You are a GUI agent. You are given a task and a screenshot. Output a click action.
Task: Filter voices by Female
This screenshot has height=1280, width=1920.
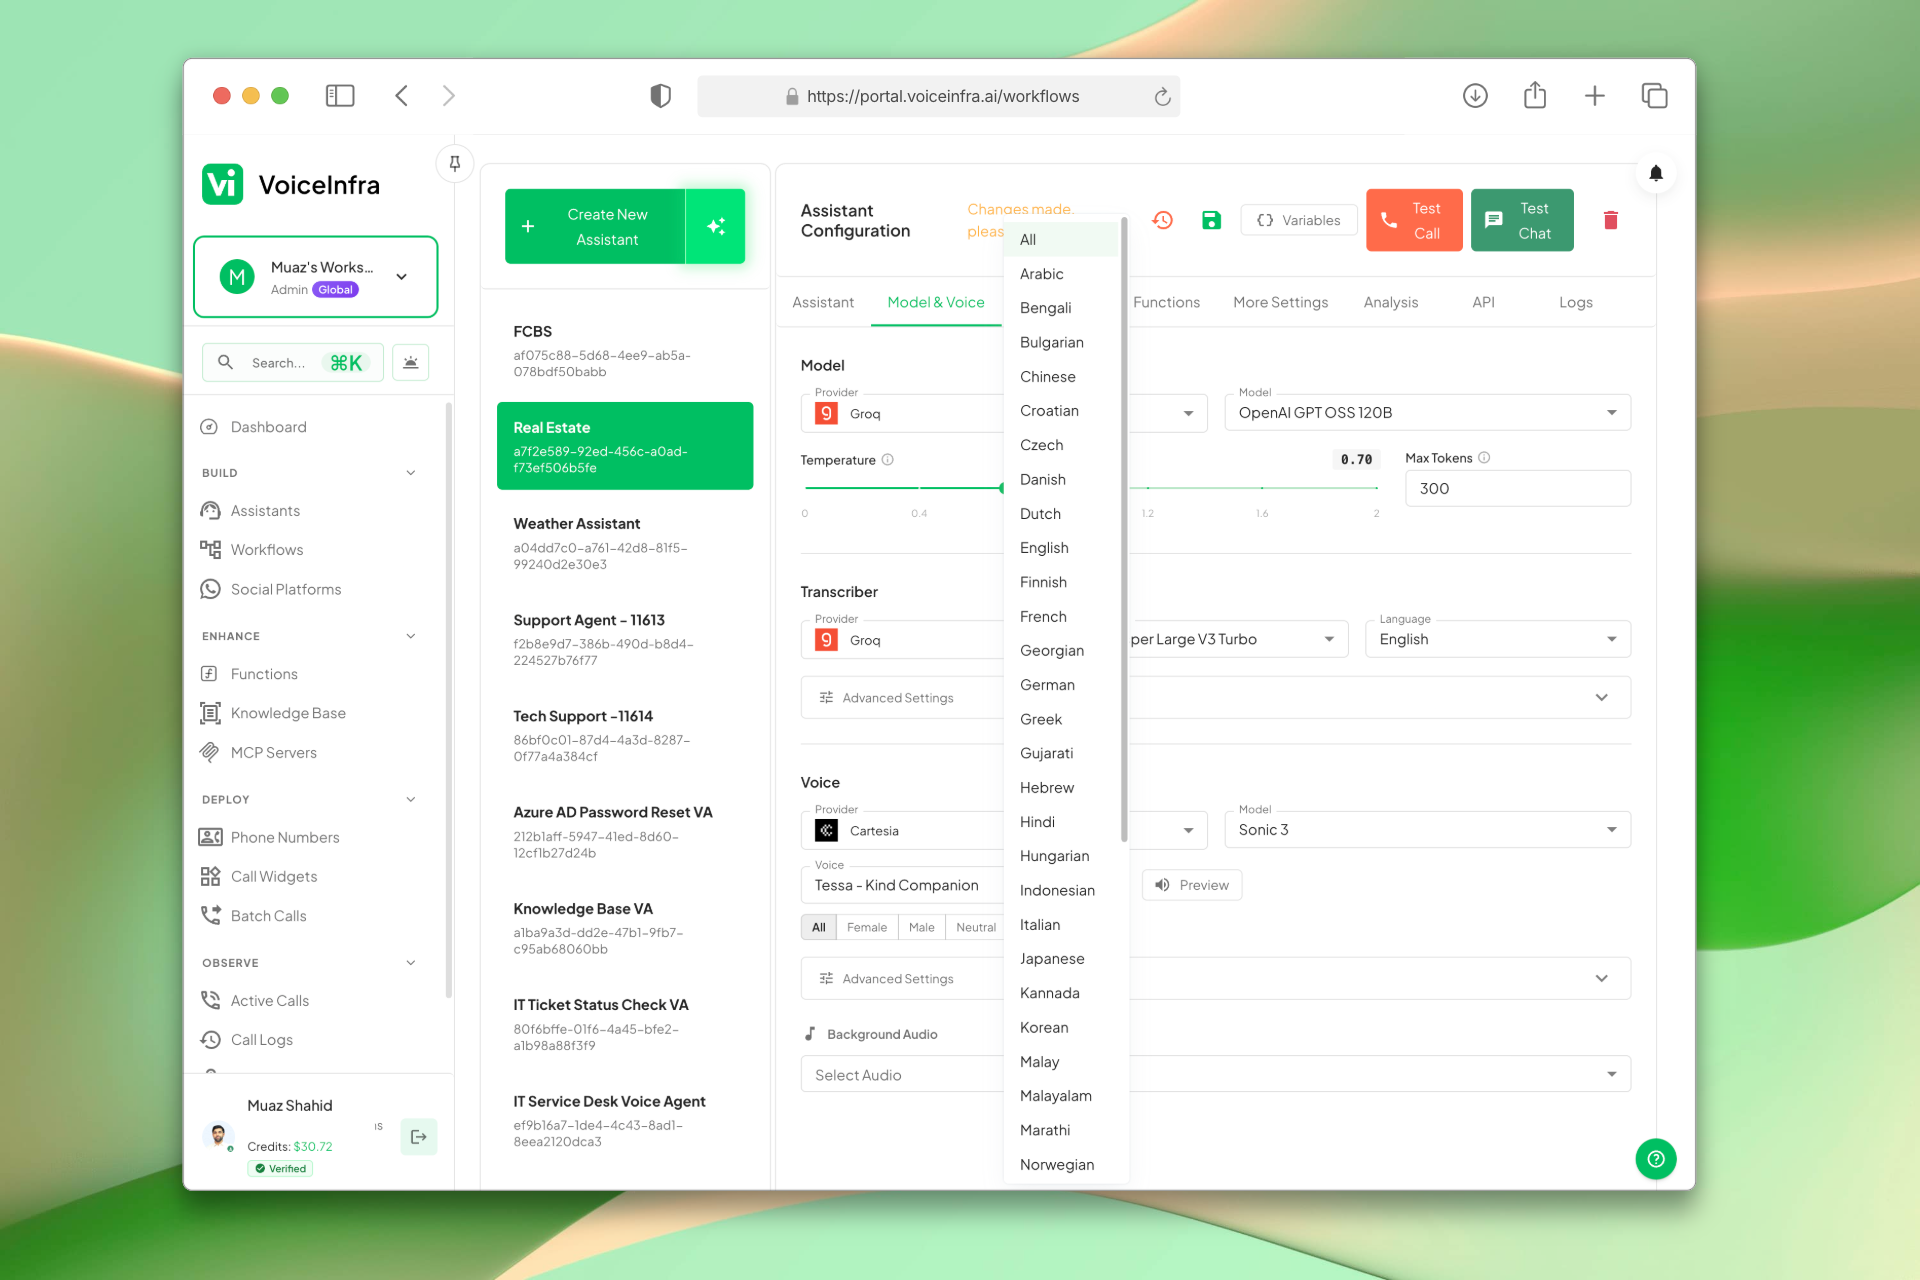point(867,927)
